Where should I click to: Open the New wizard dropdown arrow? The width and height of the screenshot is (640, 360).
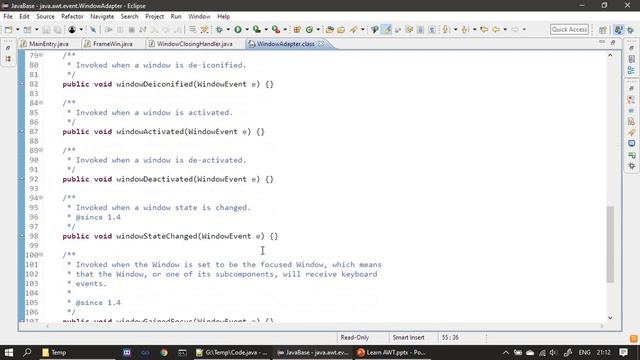click(17, 29)
